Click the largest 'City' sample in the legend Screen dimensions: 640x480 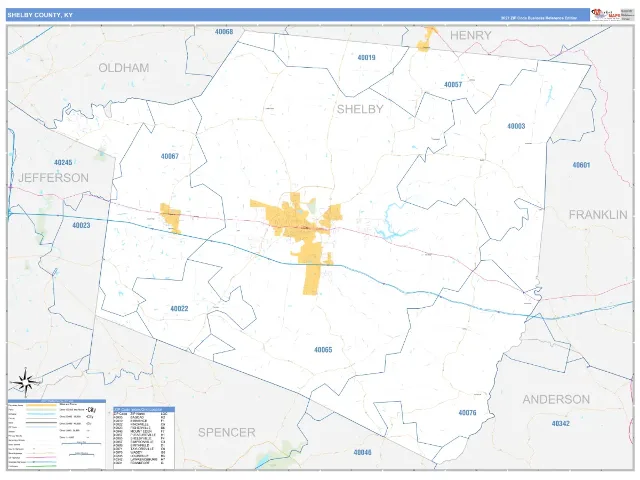[91, 409]
